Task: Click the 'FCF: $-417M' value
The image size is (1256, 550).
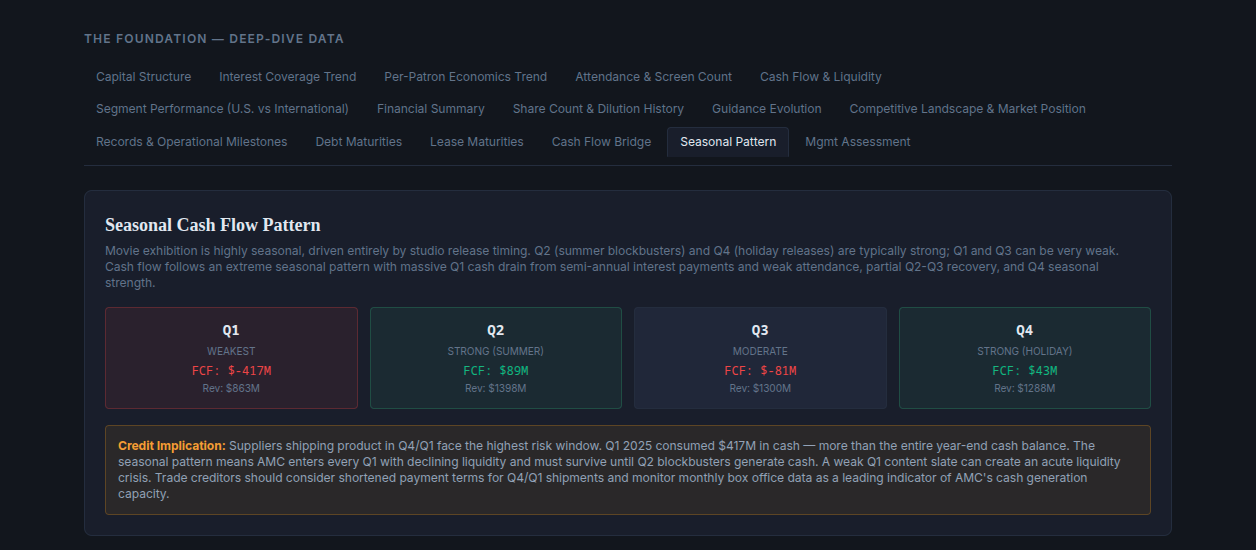Action: tap(231, 370)
